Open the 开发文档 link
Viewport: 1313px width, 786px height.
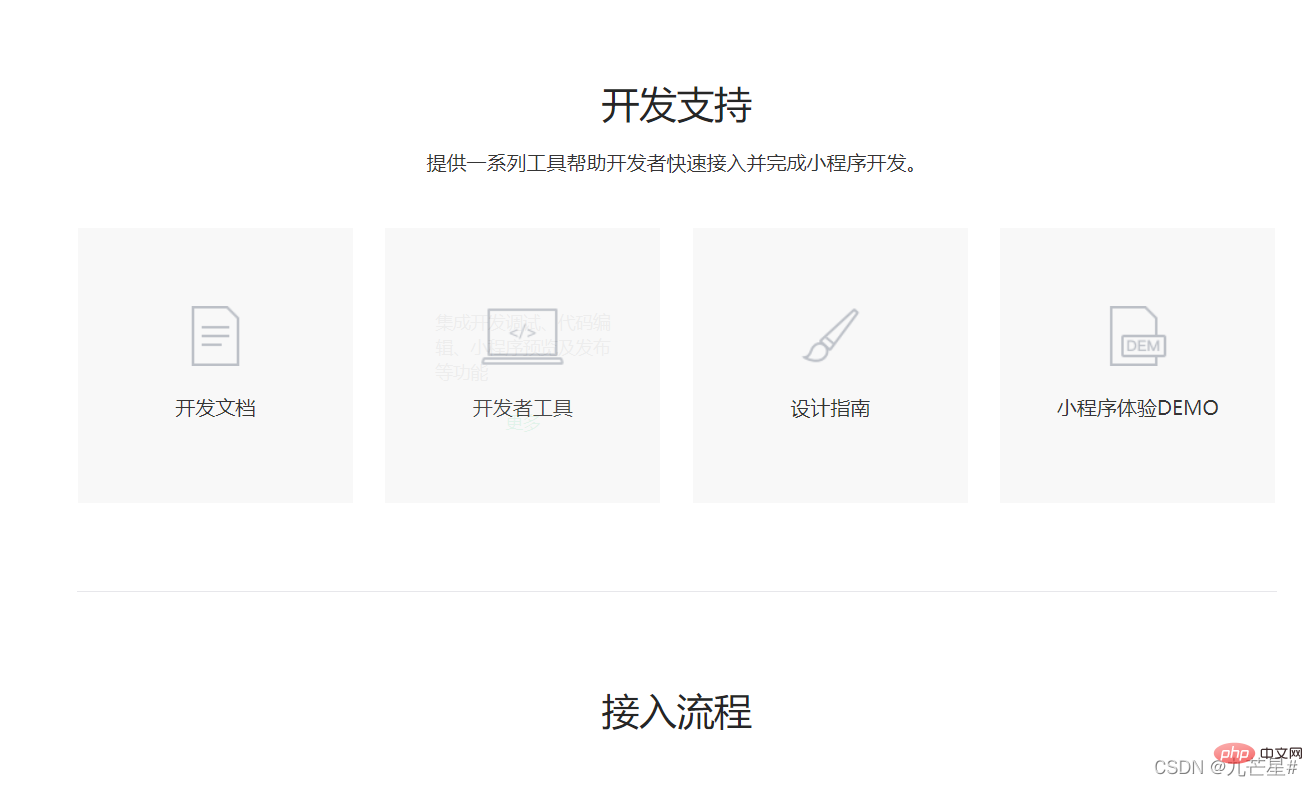215,408
